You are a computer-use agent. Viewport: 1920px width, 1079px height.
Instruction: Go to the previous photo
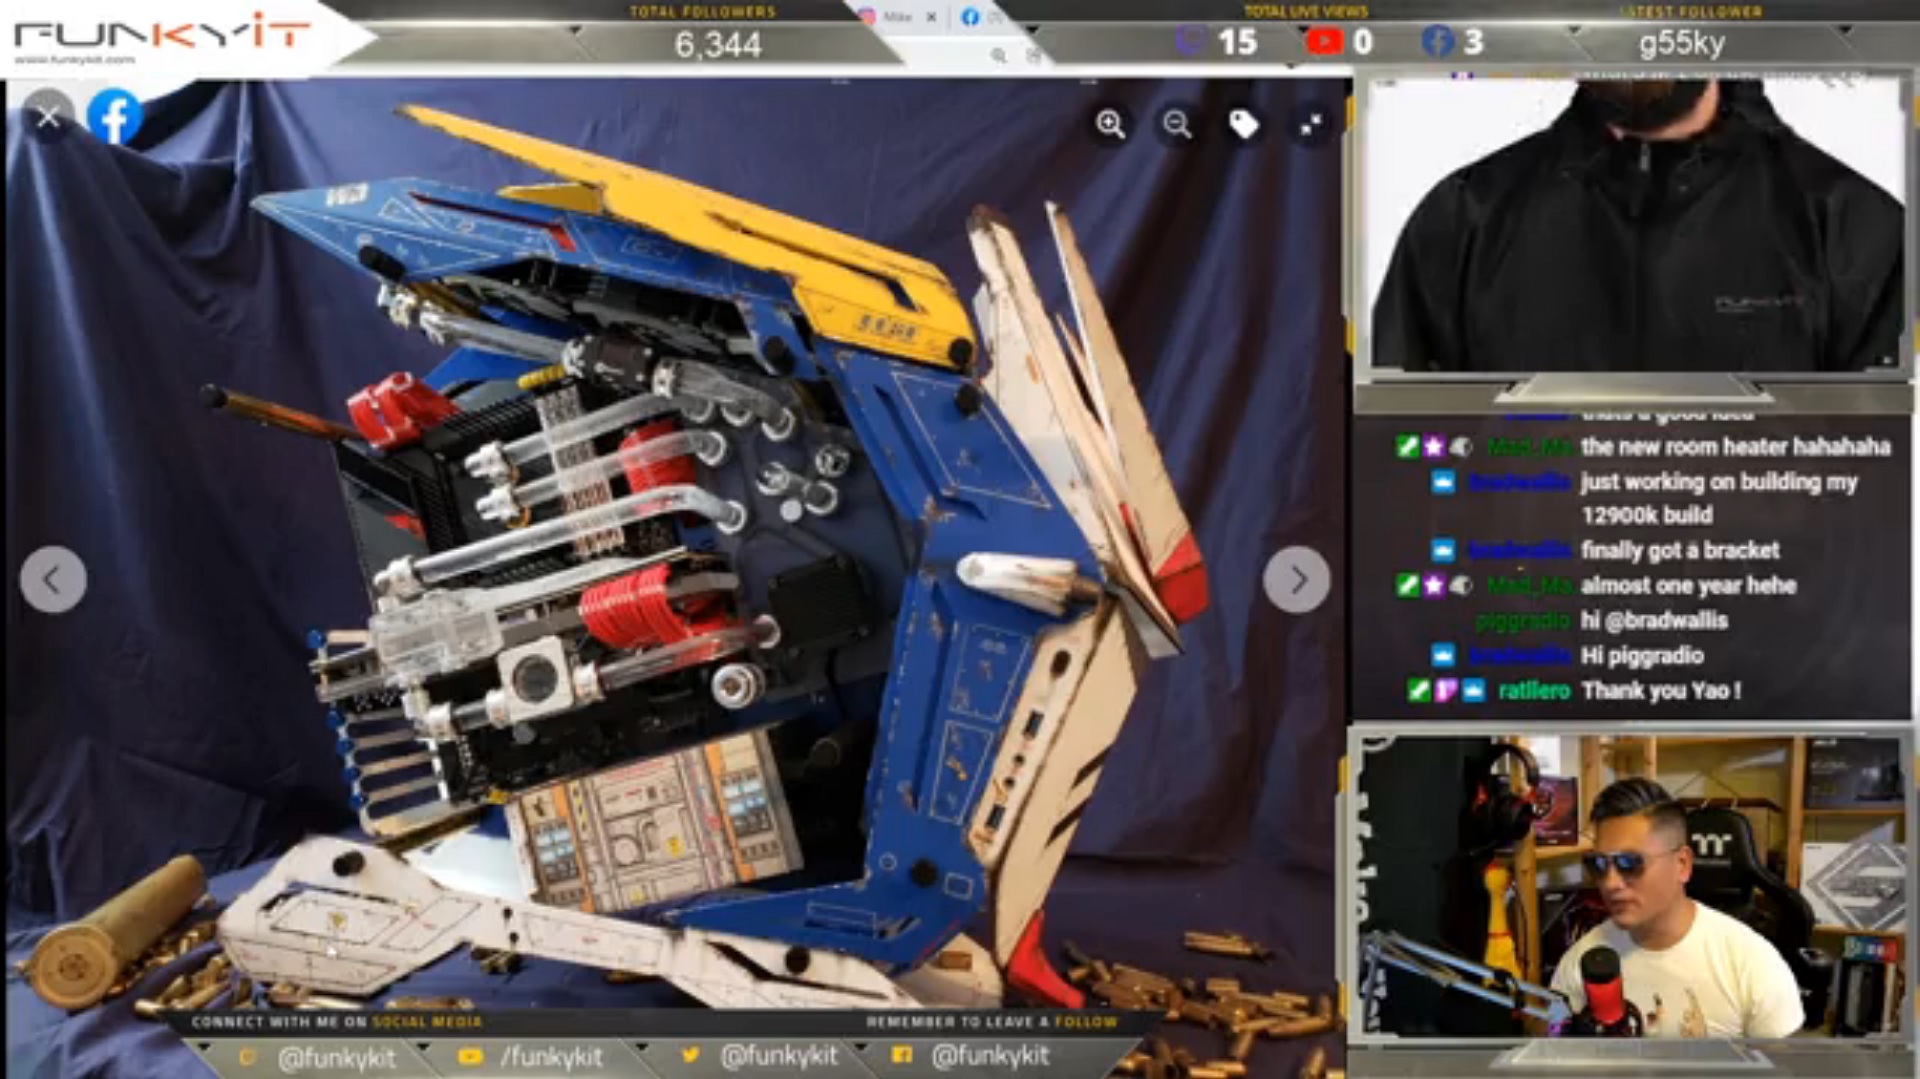53,579
